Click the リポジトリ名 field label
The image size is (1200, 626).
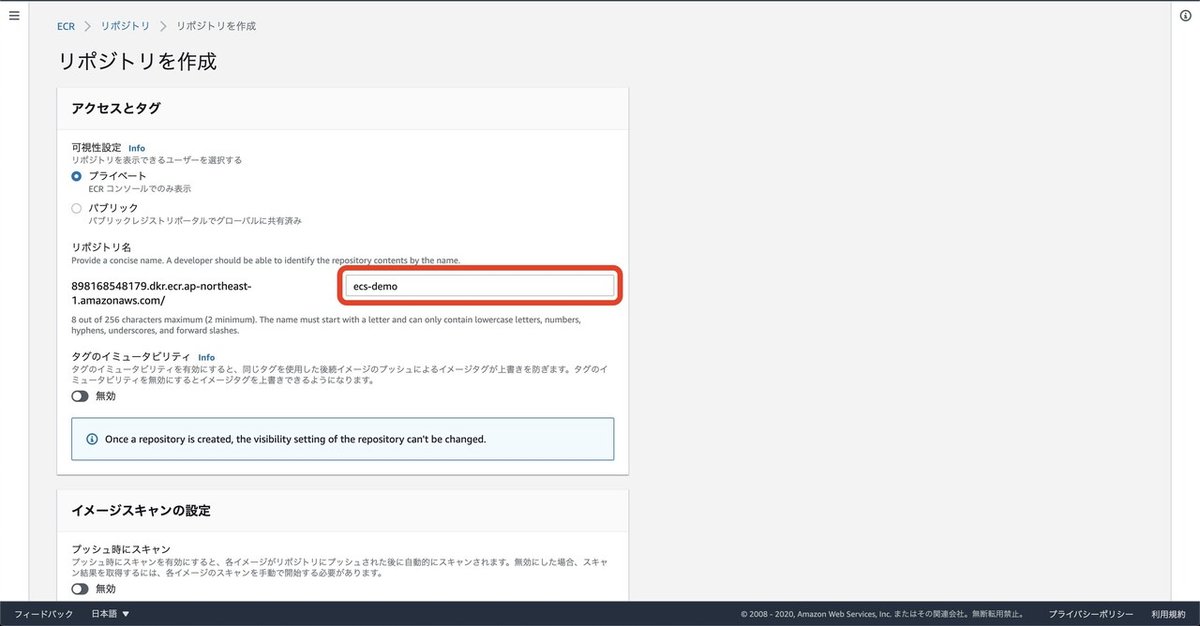click(x=101, y=247)
